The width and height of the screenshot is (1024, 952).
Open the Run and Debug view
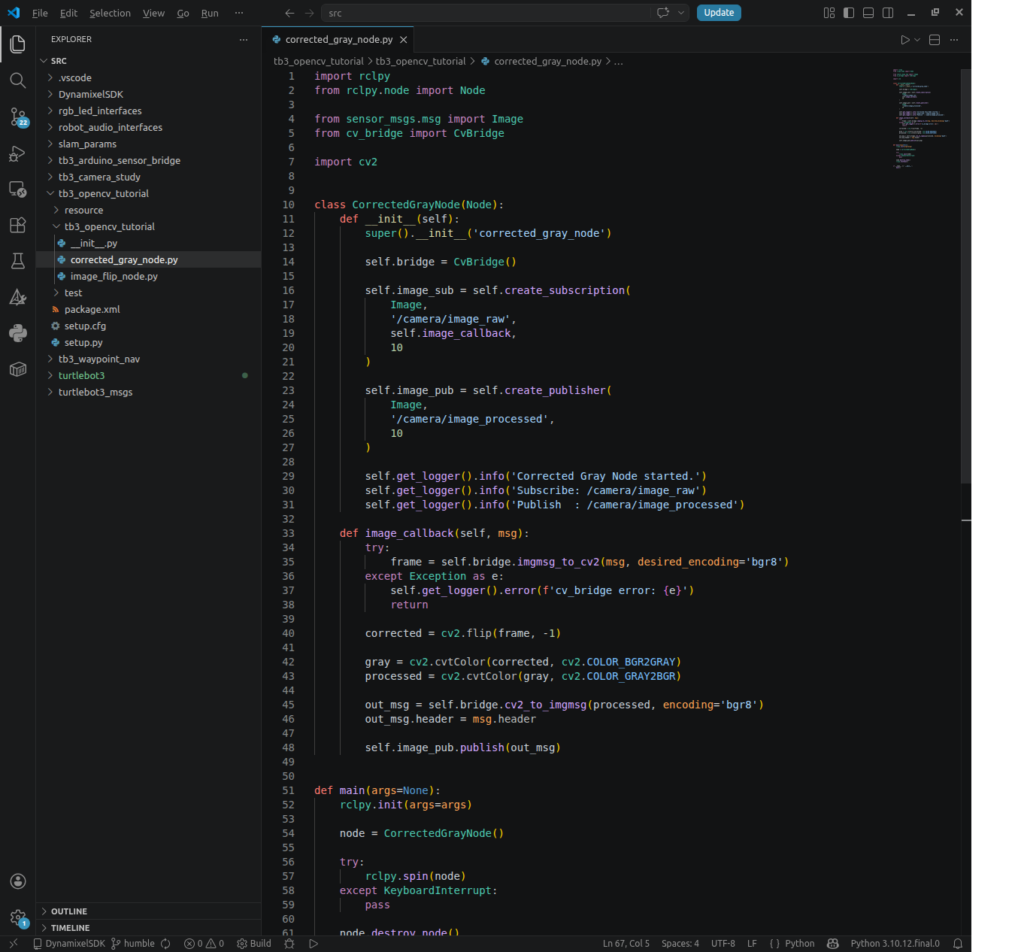pos(18,153)
